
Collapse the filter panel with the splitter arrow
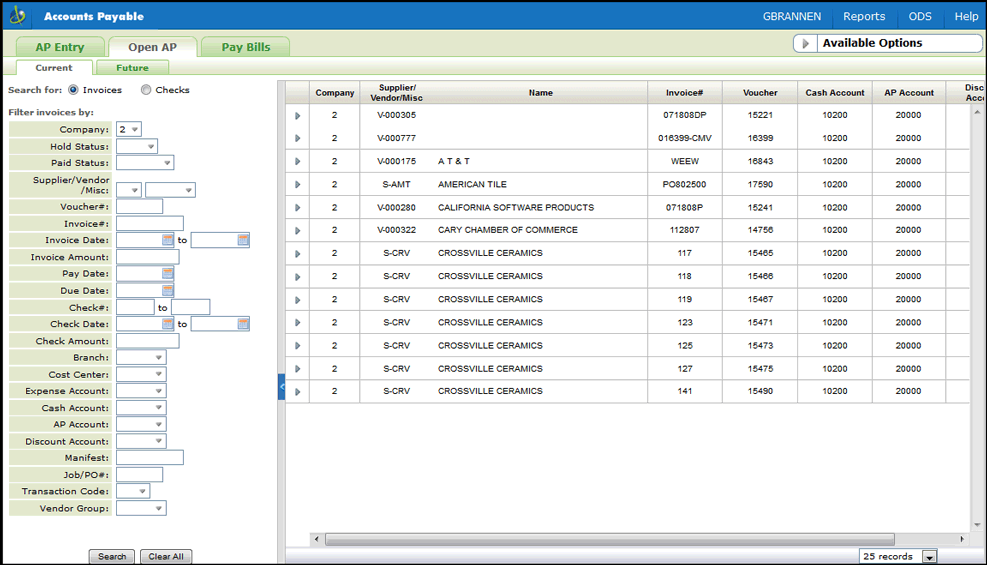(x=281, y=386)
